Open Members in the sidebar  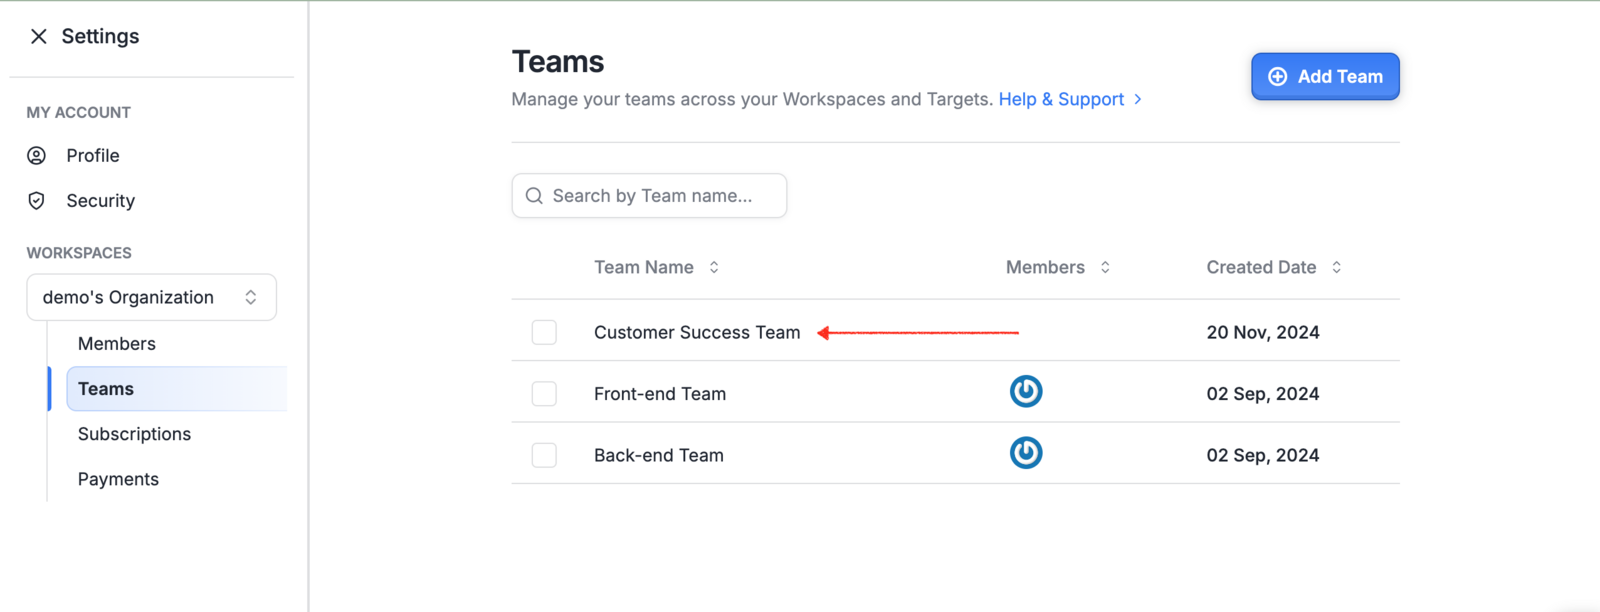click(x=117, y=343)
